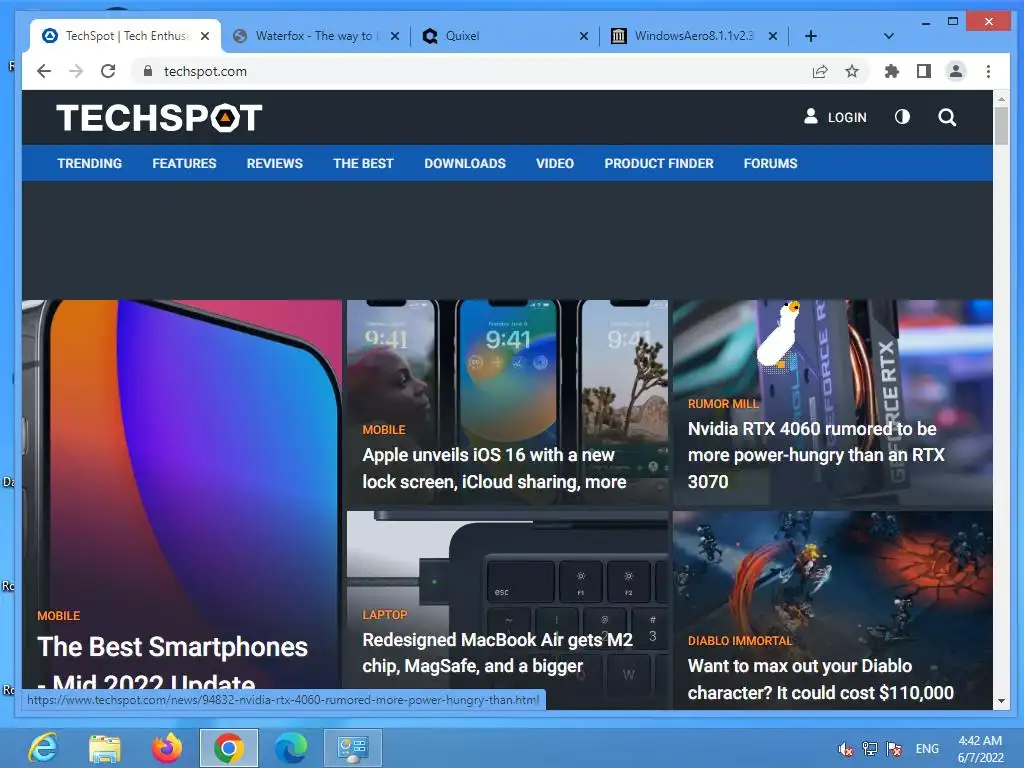Switch to the Waterfox tab
1024x768 pixels.
[316, 36]
